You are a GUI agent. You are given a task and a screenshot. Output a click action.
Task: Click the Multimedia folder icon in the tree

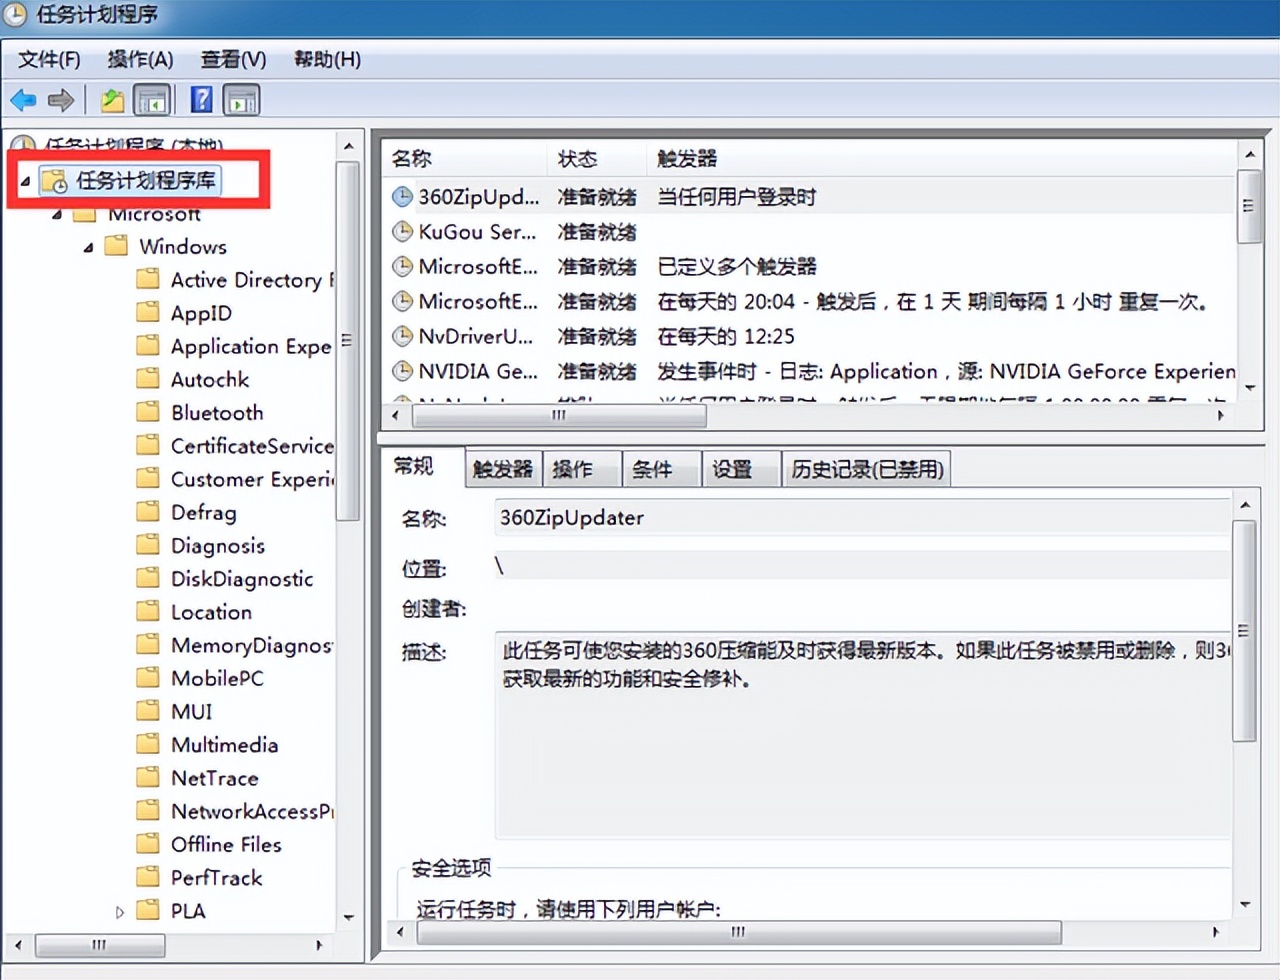(x=147, y=744)
